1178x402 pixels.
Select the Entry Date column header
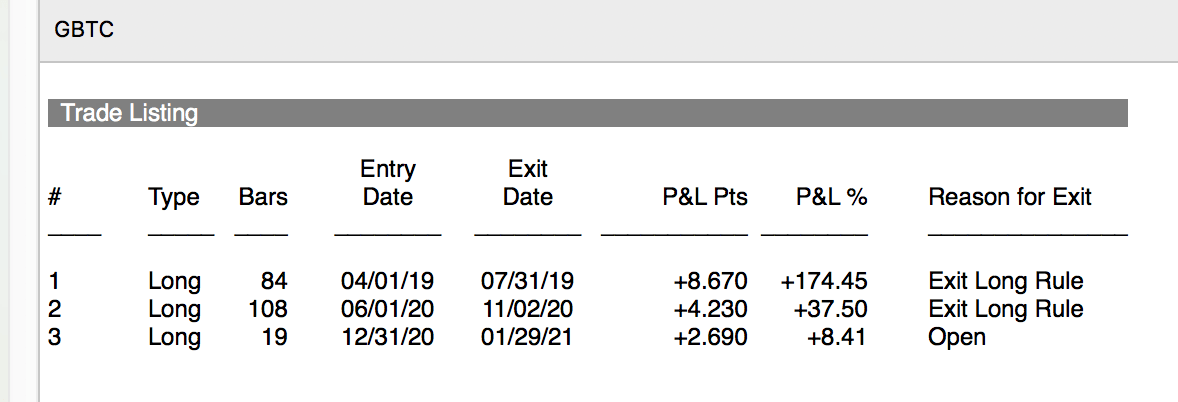pos(388,183)
